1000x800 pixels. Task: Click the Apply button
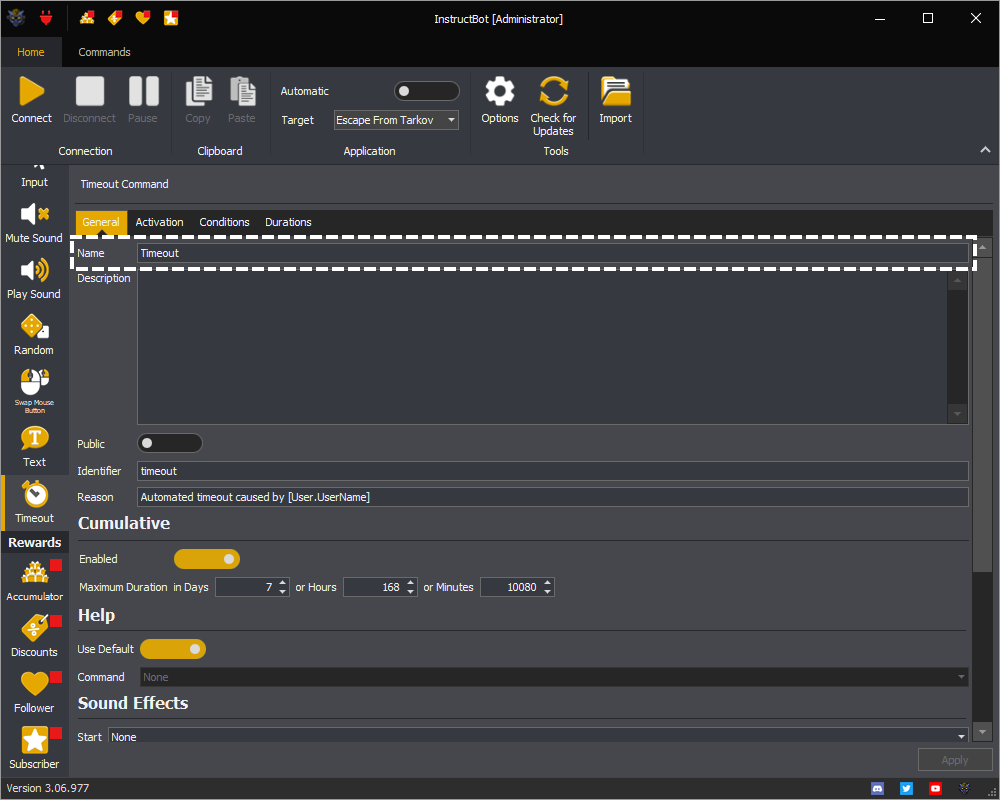[x=955, y=760]
